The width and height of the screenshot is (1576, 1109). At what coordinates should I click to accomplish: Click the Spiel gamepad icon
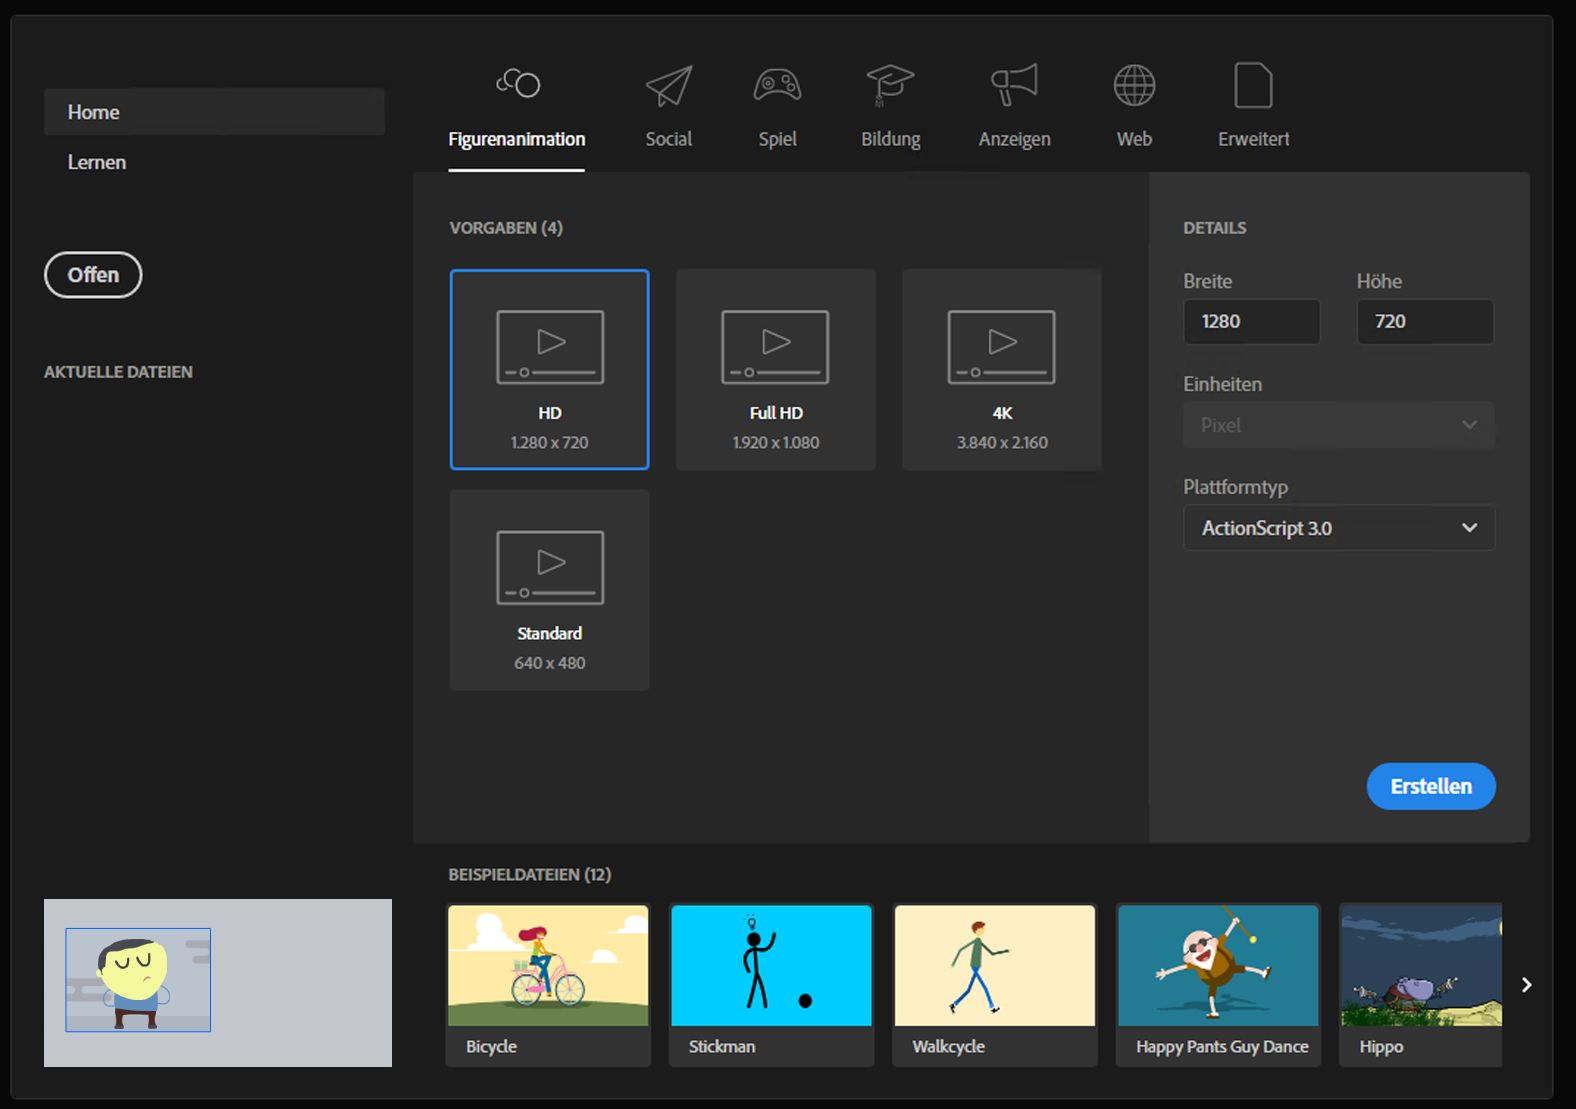click(x=777, y=85)
